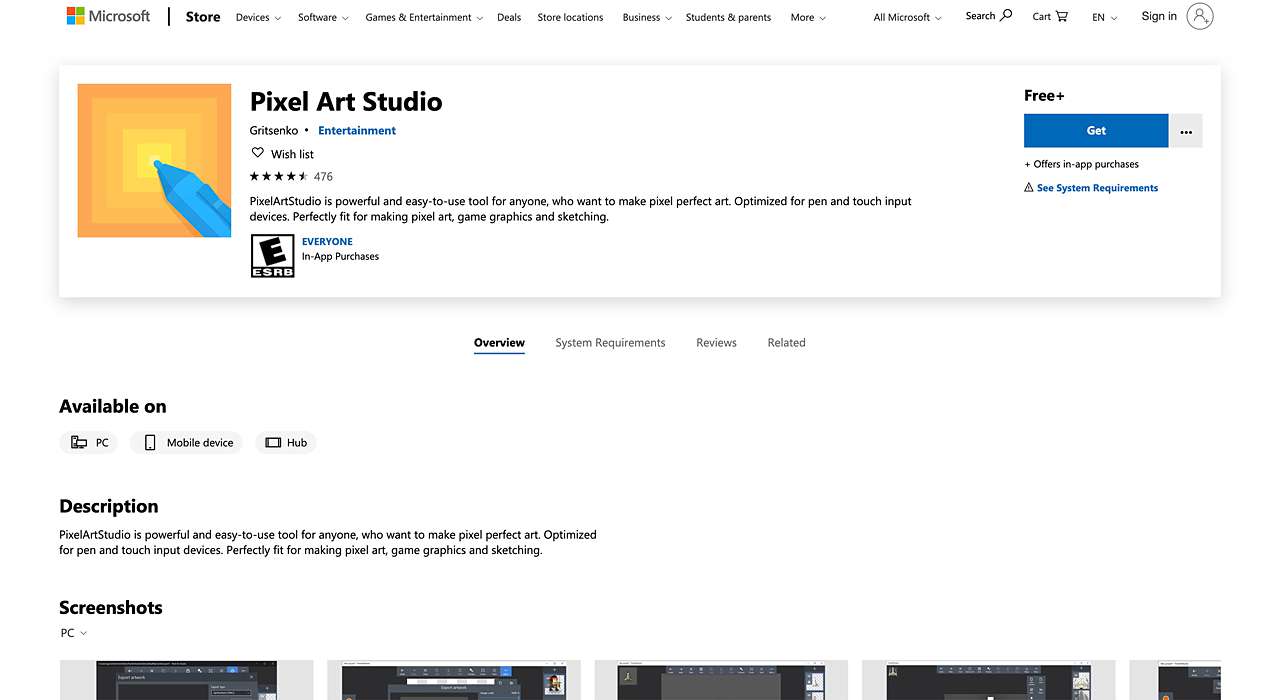Screen dimensions: 1280x700
Task: Open the PC screenshots platform dropdown
Action: pyautogui.click(x=73, y=633)
